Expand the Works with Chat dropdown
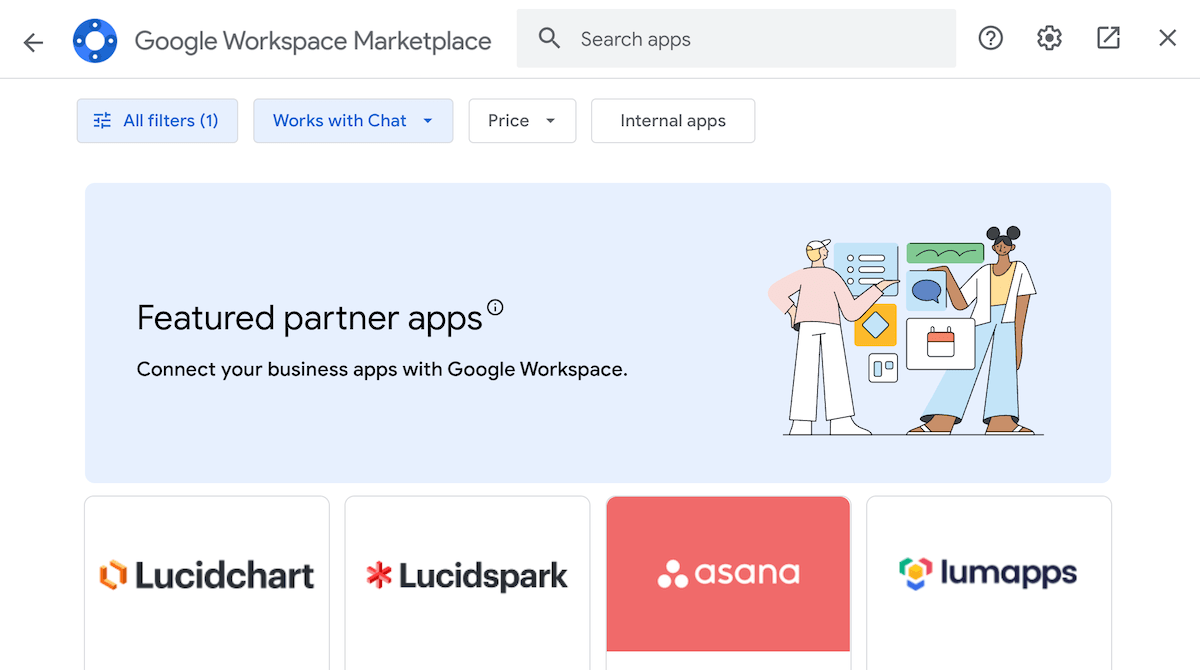The width and height of the screenshot is (1200, 670). pyautogui.click(x=353, y=121)
